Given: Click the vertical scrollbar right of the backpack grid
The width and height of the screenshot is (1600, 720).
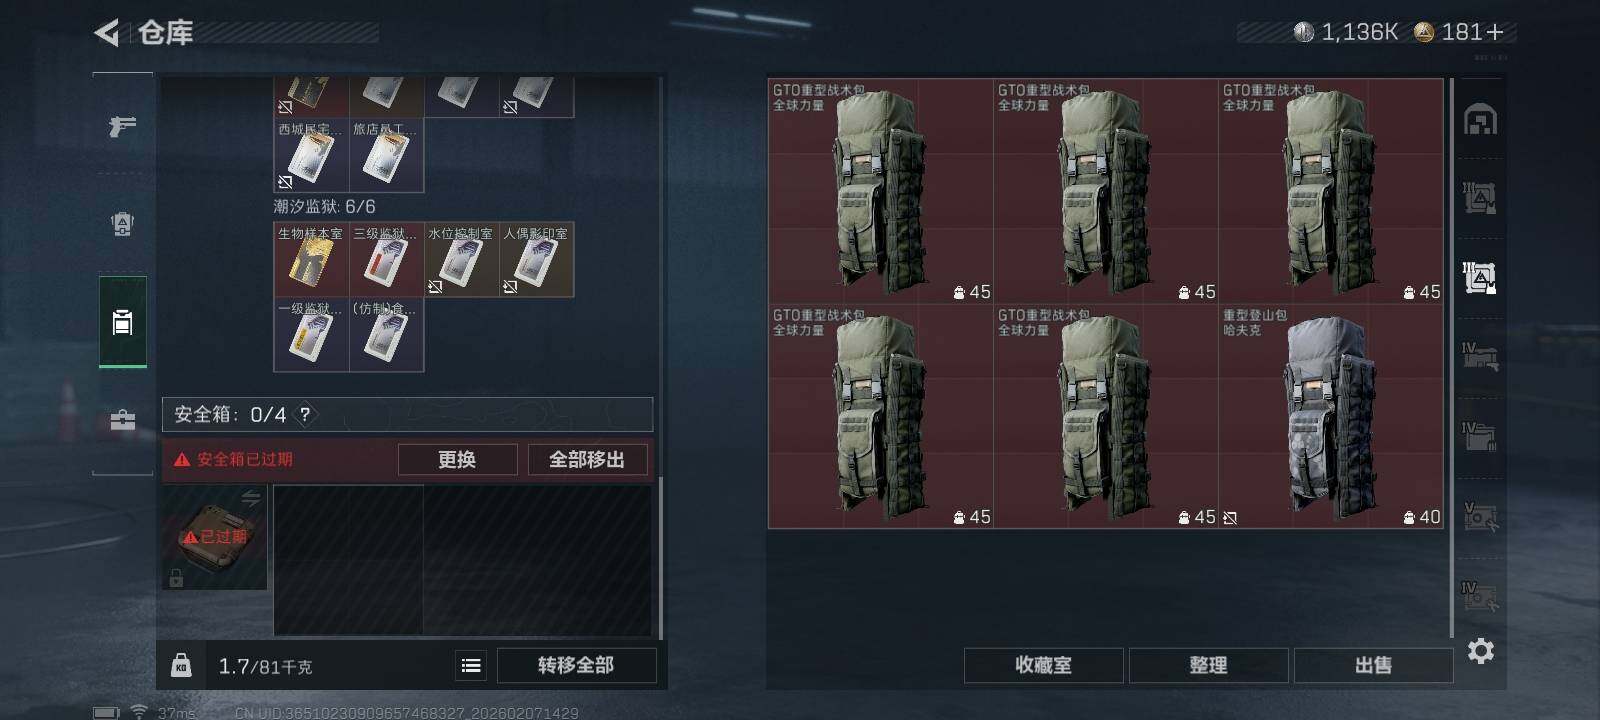Looking at the screenshot, I should coord(1451,357).
